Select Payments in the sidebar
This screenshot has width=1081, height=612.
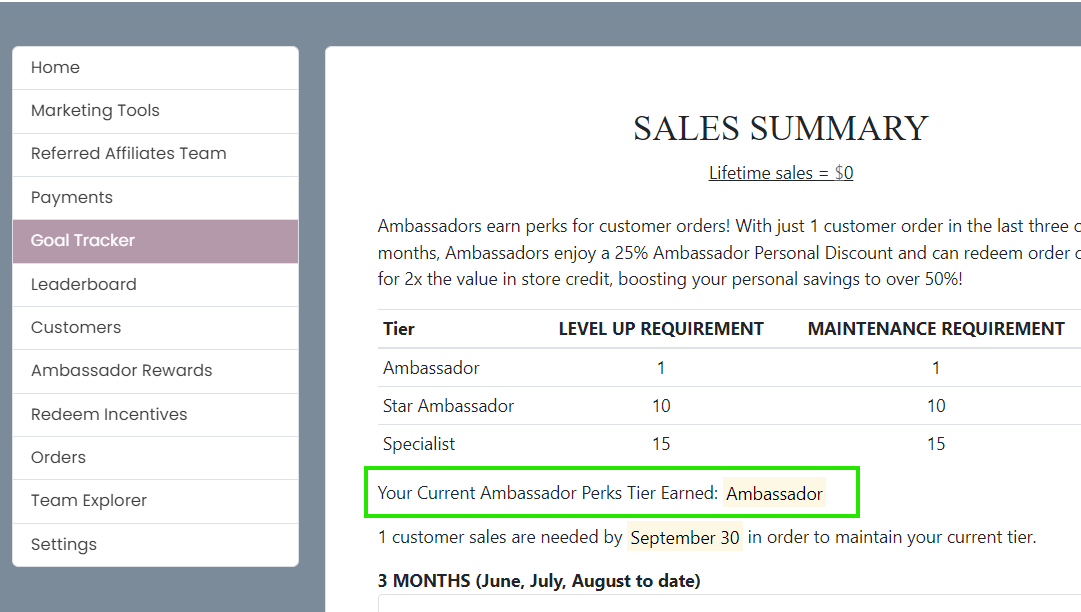(72, 198)
